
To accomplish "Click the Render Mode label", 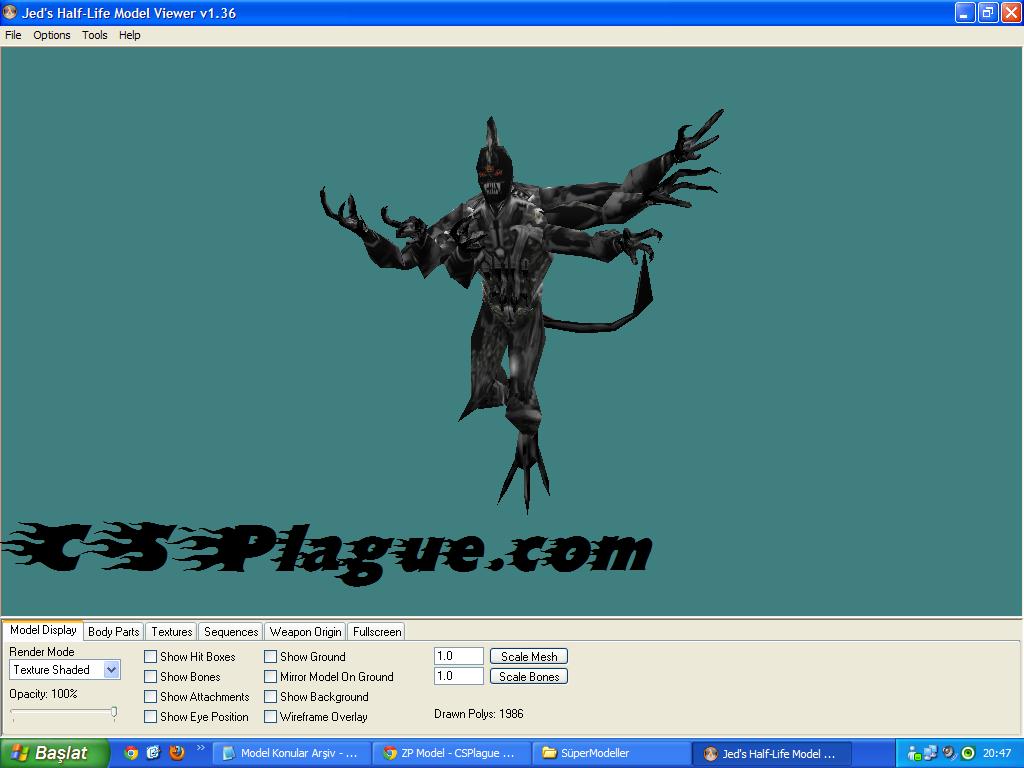I will pos(42,652).
